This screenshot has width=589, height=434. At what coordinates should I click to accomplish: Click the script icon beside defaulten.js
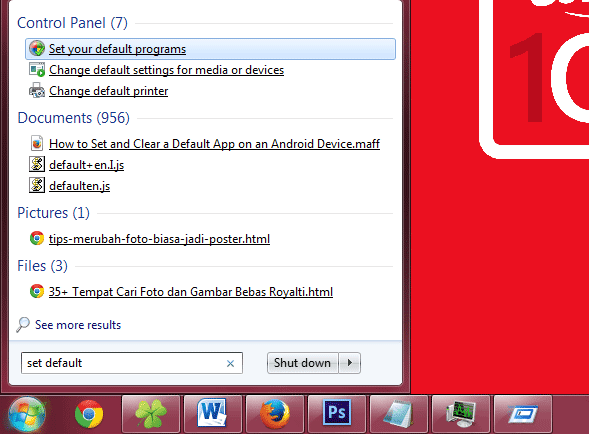tap(37, 185)
